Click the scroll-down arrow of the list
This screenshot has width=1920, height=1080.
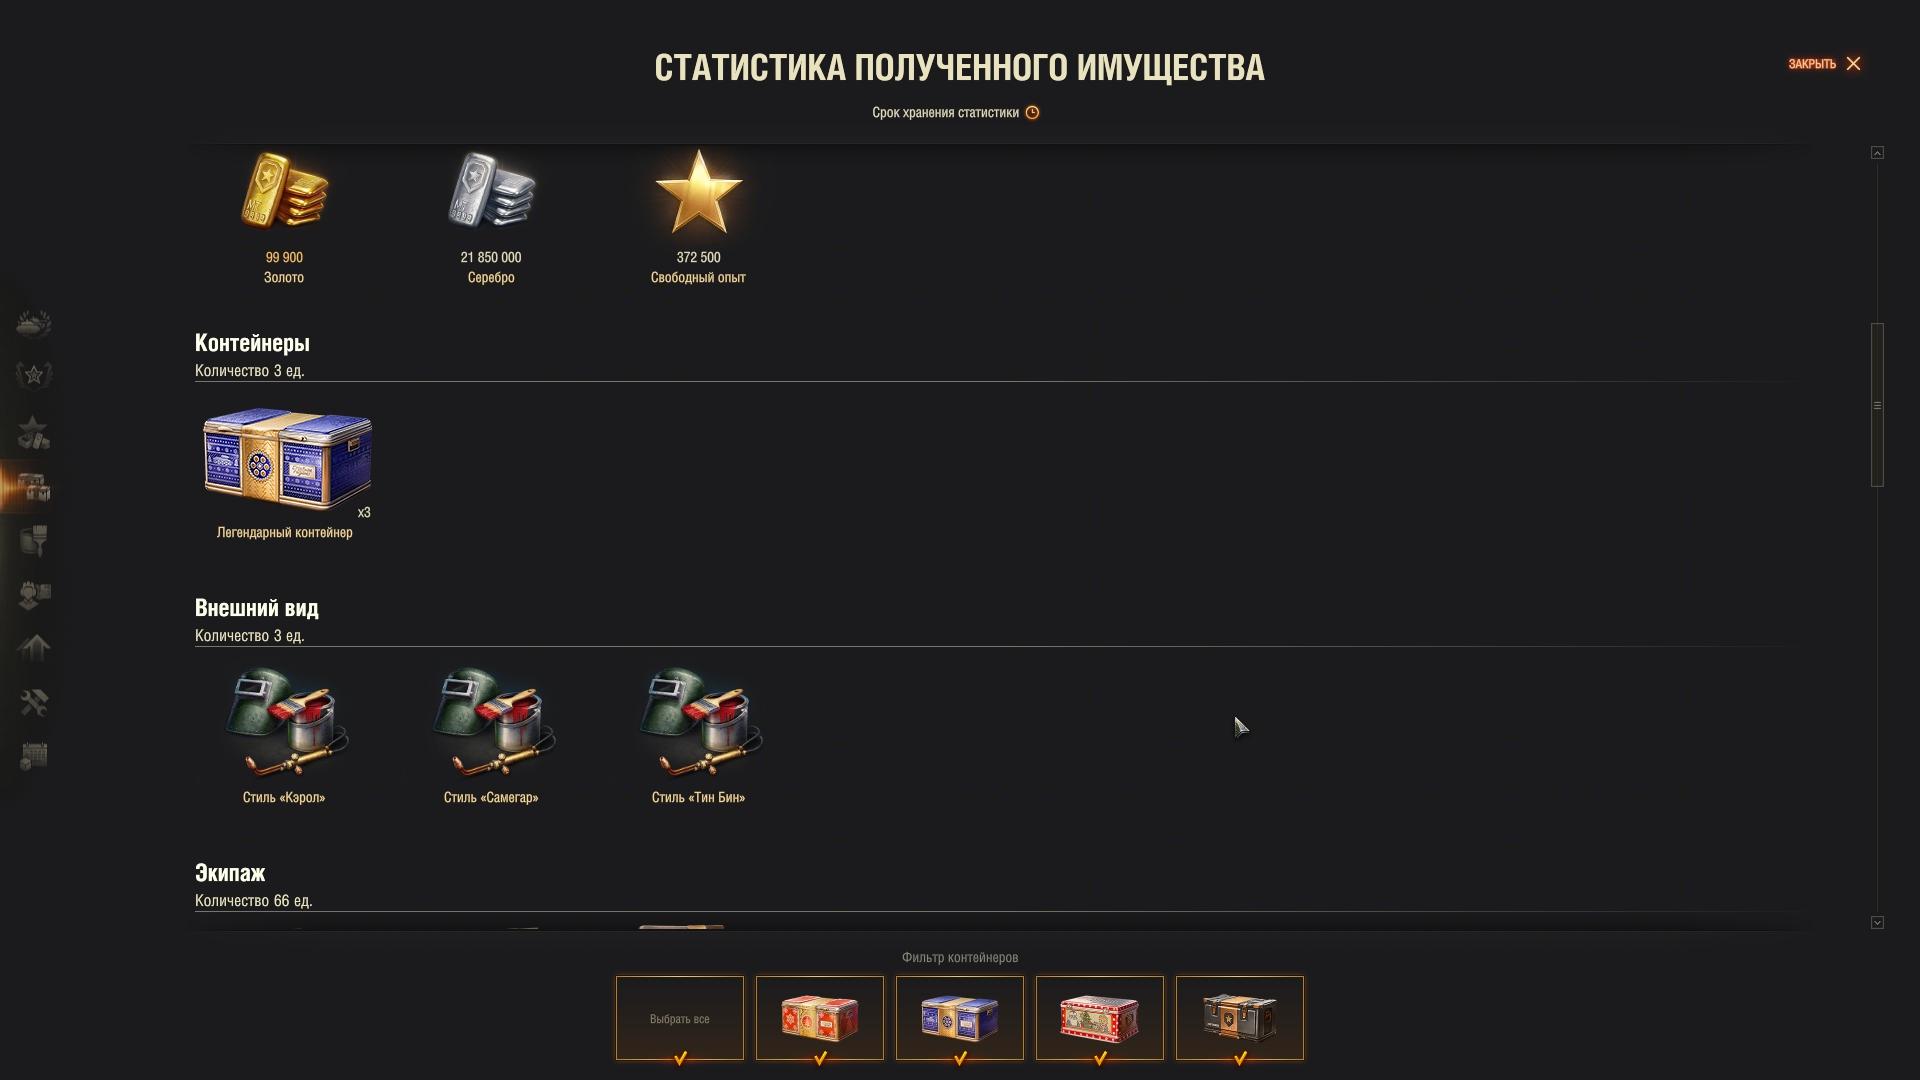tap(1877, 923)
